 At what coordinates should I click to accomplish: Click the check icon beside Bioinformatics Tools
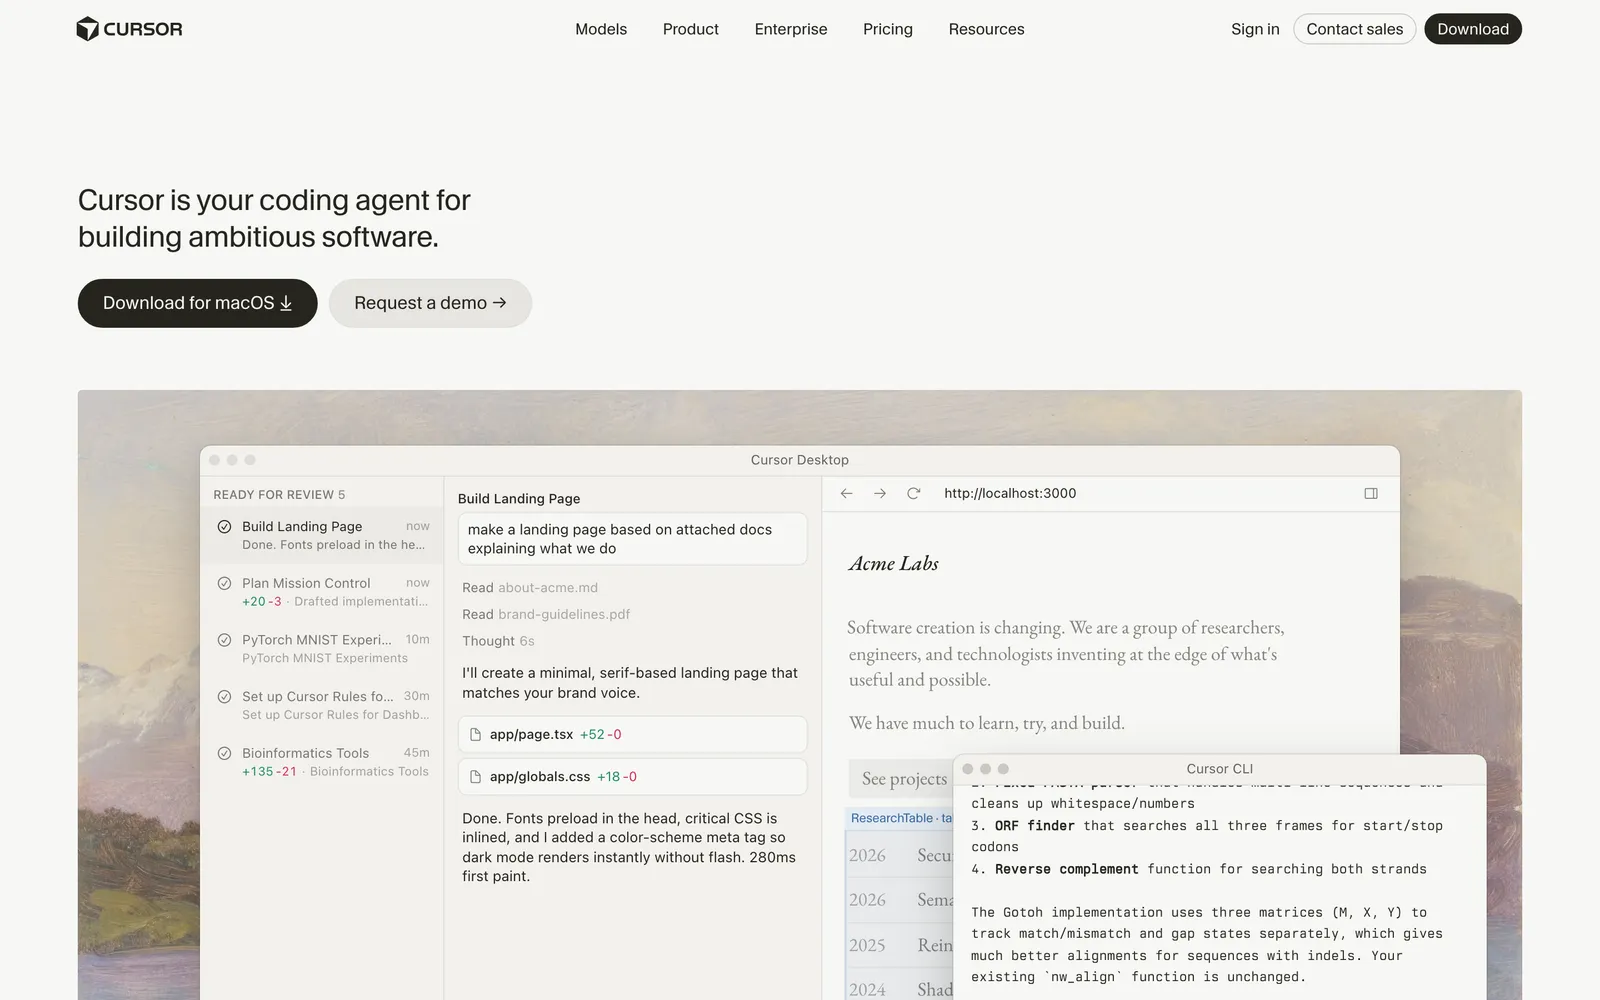tap(224, 753)
